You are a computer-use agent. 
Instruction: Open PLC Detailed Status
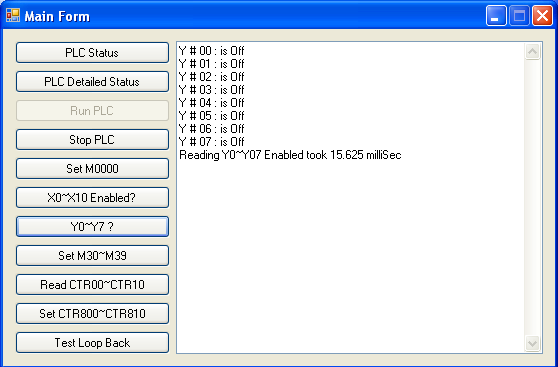click(x=92, y=82)
